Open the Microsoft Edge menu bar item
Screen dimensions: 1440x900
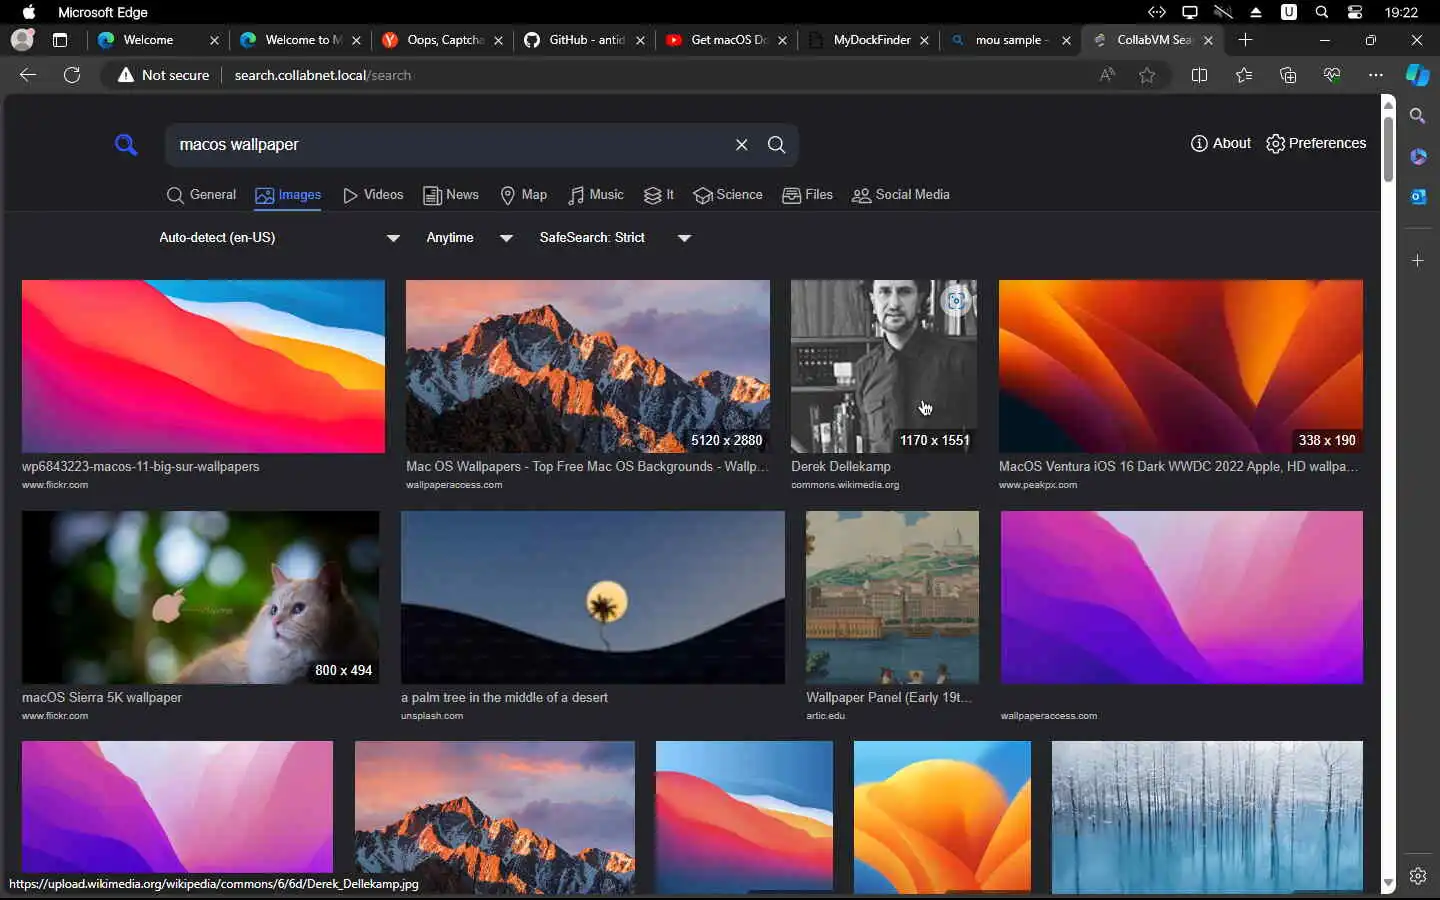coord(103,12)
